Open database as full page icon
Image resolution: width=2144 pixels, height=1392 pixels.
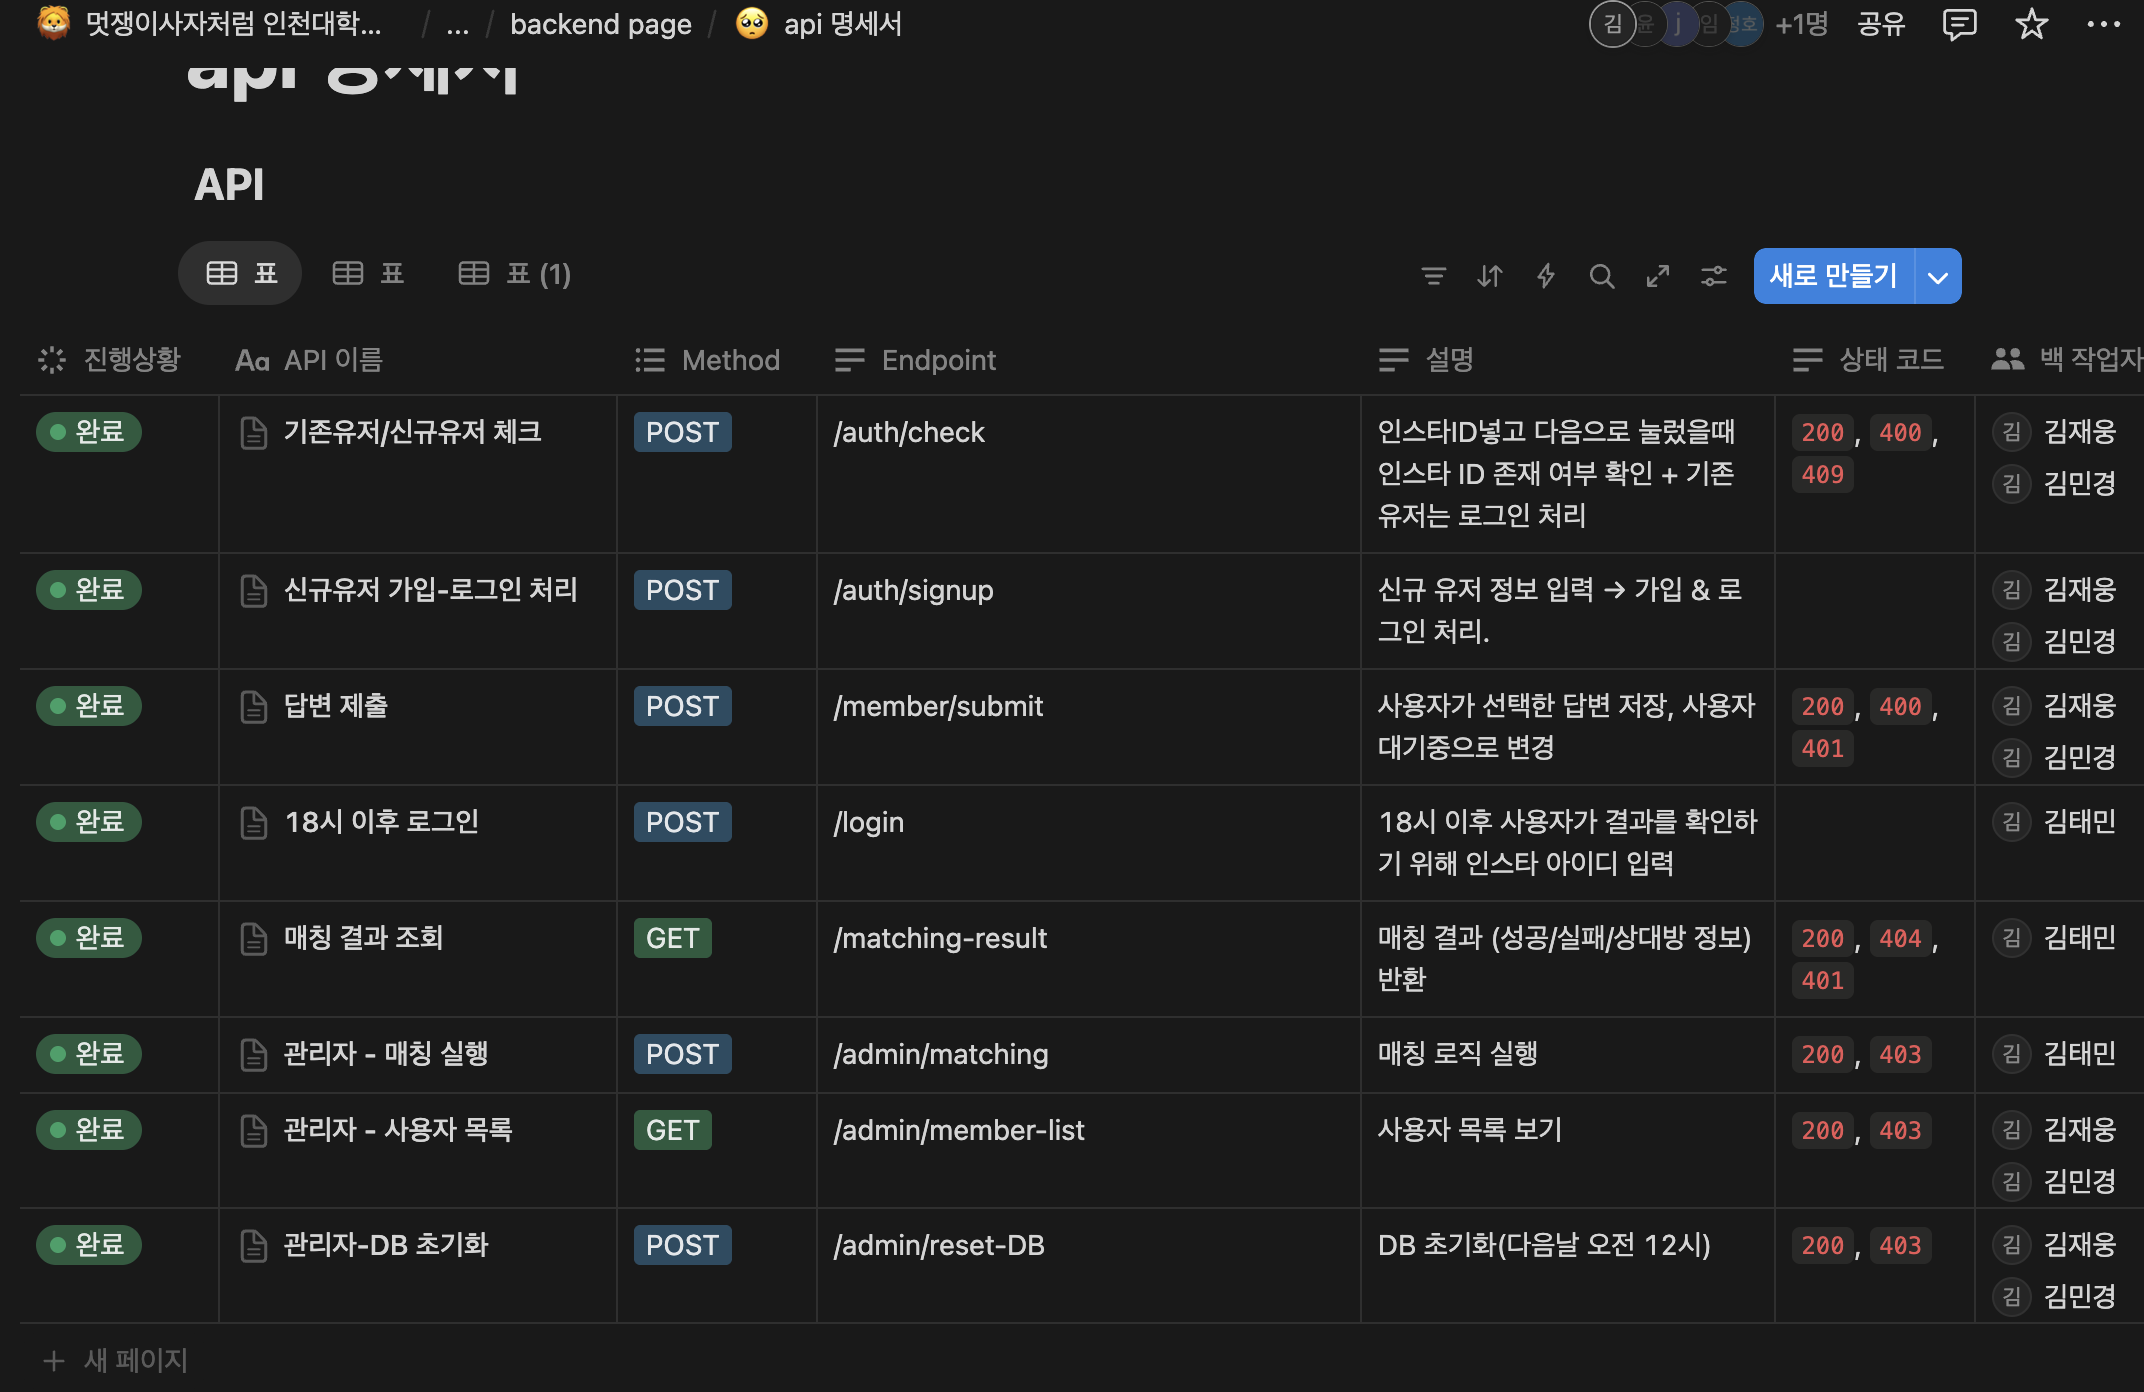(1658, 276)
